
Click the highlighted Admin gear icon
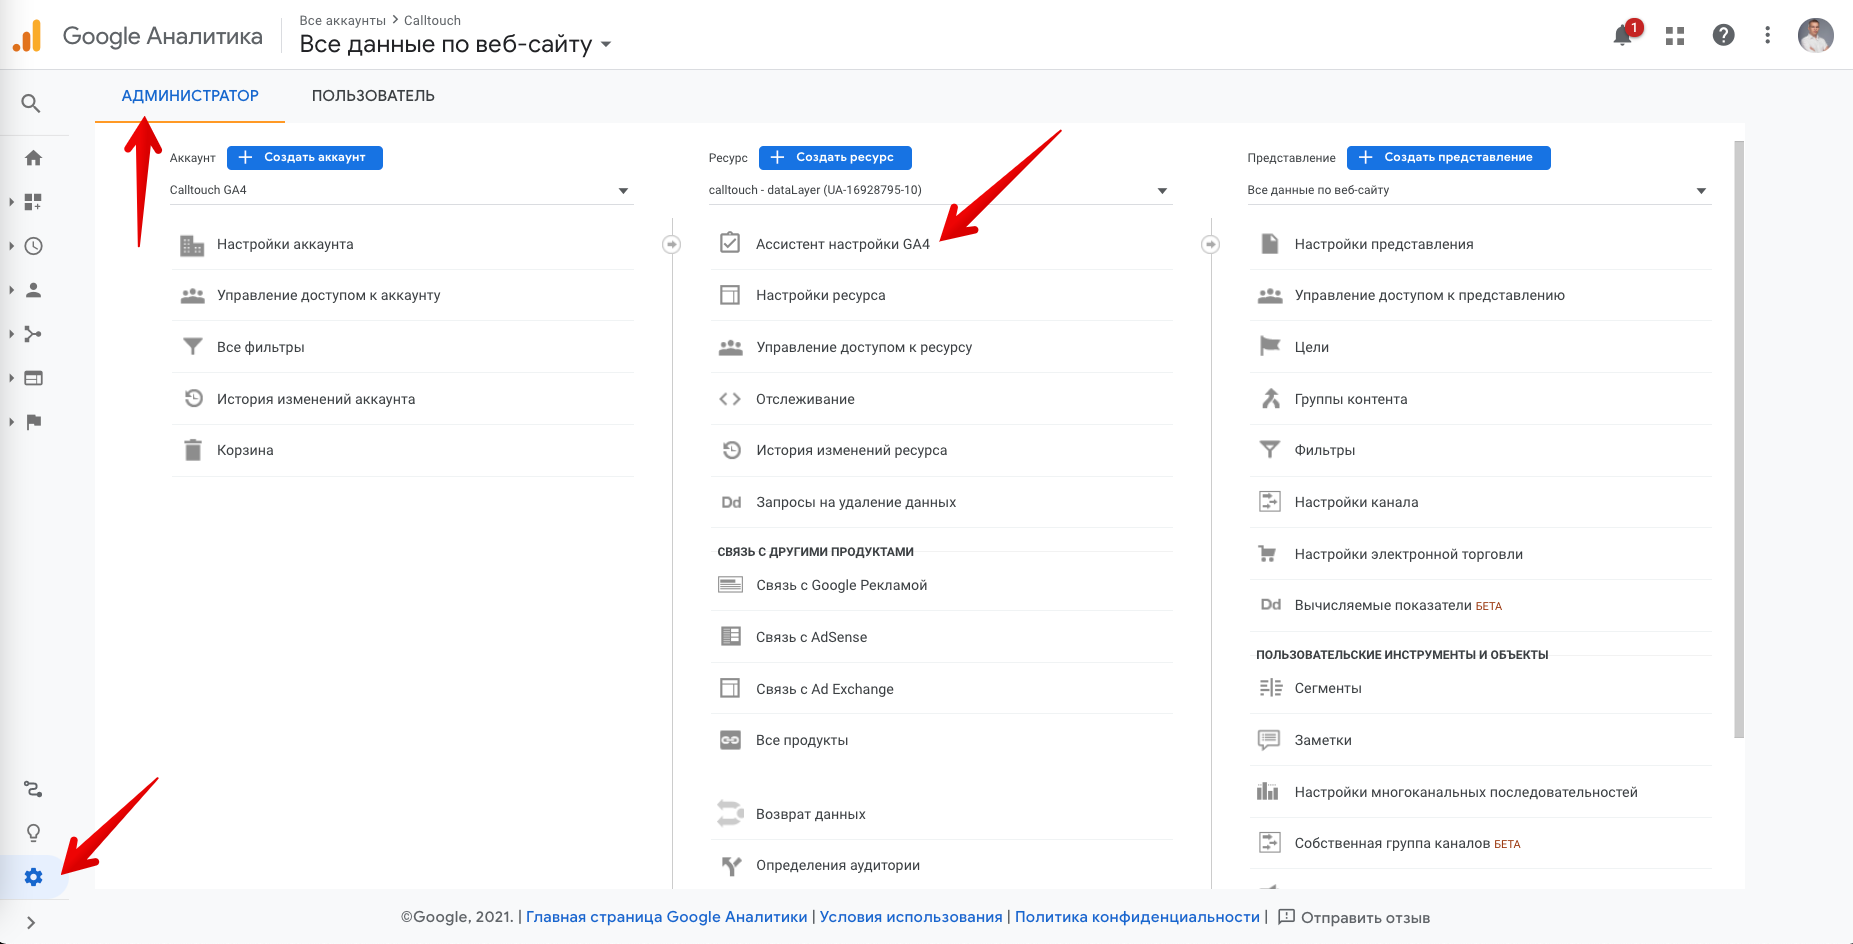click(34, 877)
